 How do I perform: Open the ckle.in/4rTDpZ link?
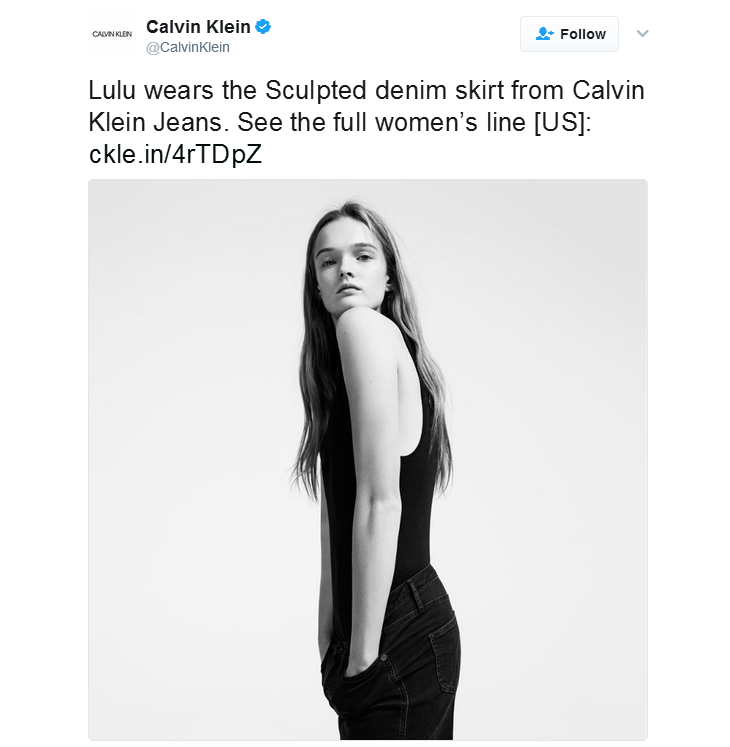175,154
